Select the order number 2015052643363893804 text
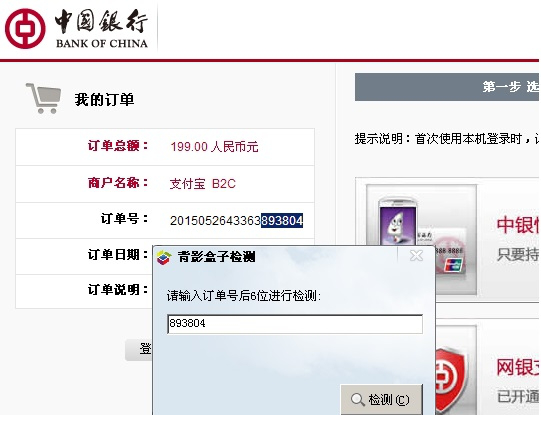This screenshot has height=431, width=541. (236, 221)
